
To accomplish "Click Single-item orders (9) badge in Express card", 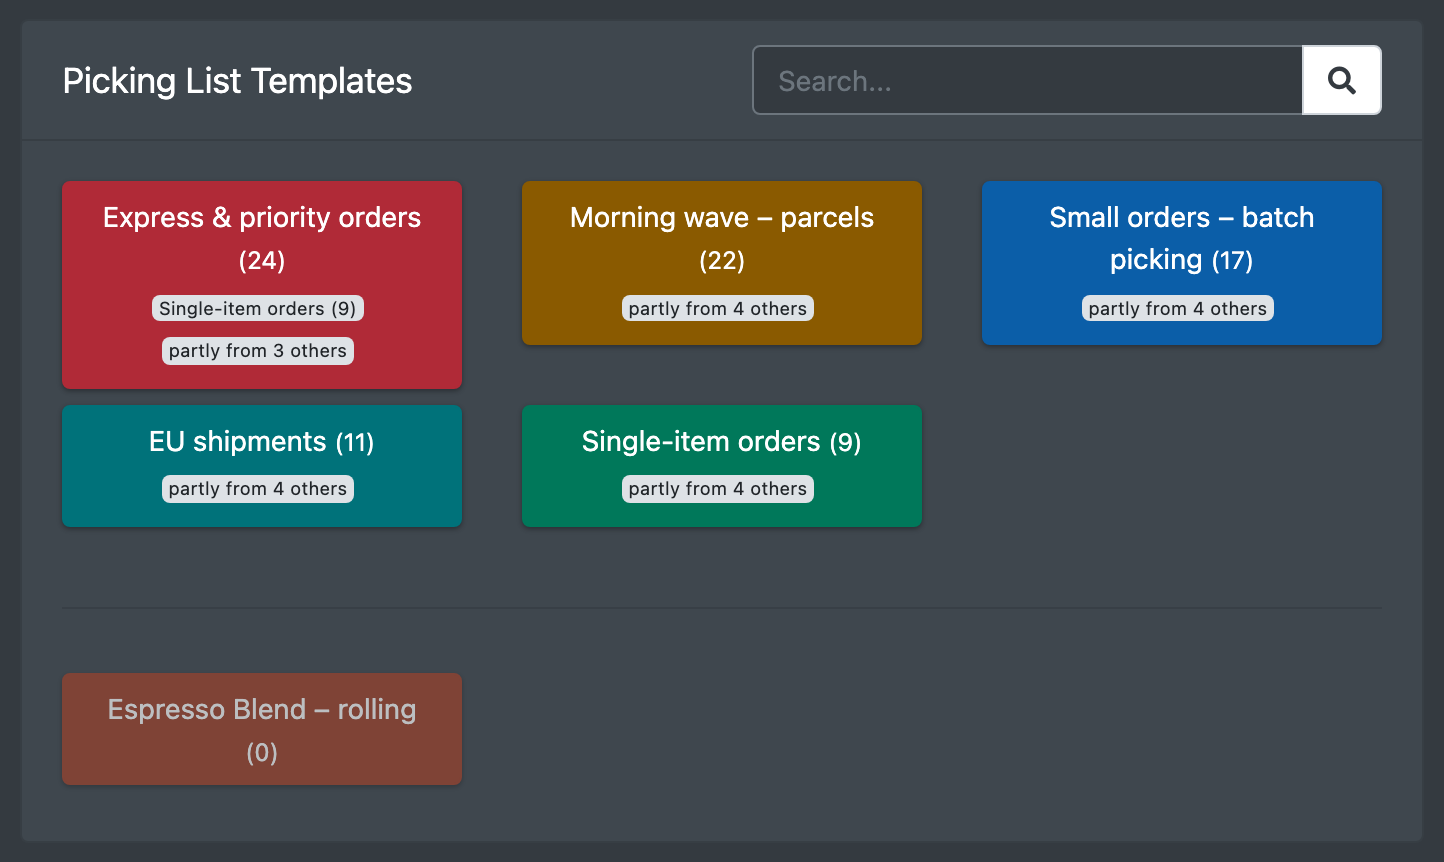I will click(x=258, y=308).
